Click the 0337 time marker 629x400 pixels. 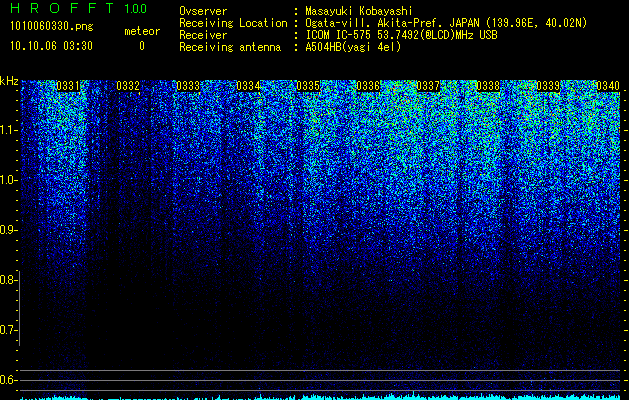[428, 86]
